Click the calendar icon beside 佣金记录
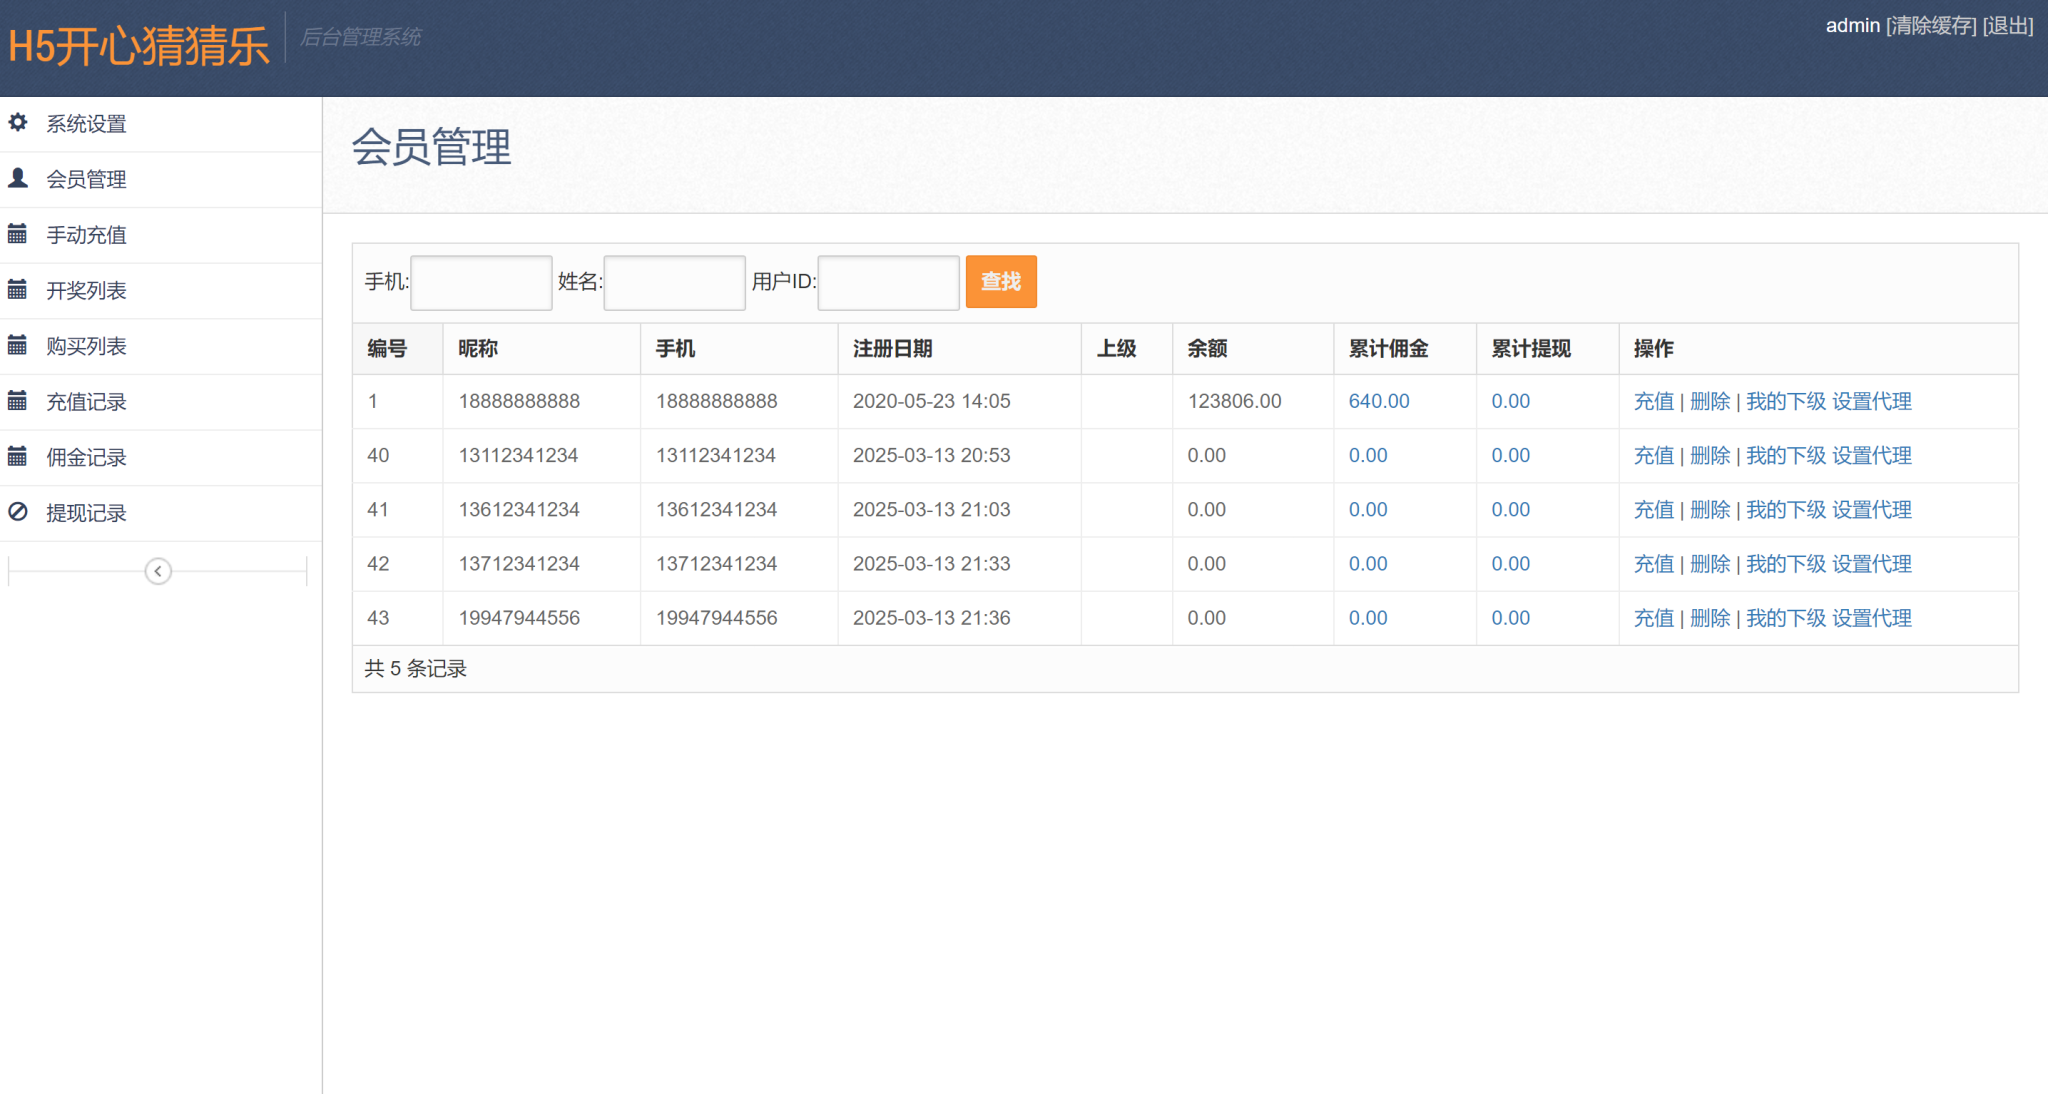 tap(18, 457)
